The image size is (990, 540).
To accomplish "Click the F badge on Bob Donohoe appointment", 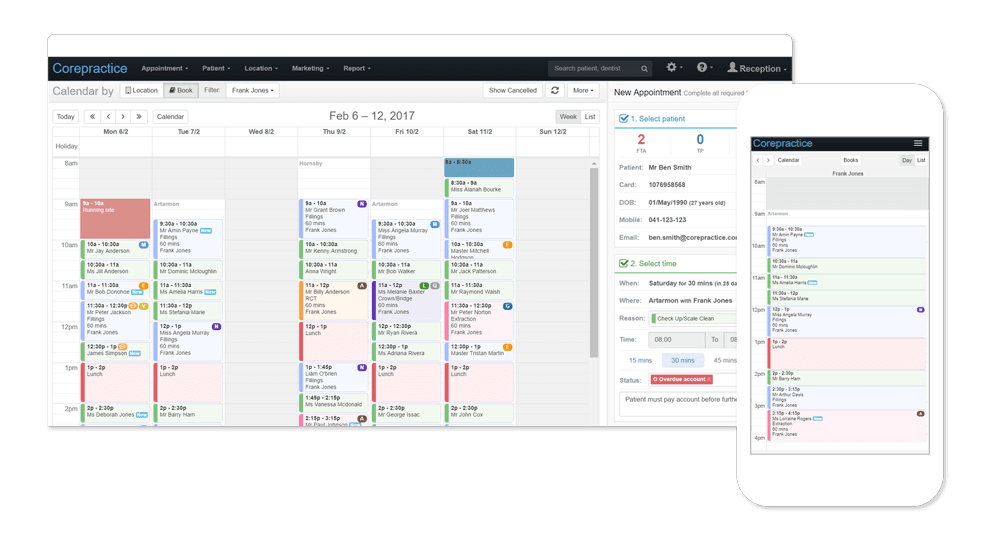I will 143,285.
